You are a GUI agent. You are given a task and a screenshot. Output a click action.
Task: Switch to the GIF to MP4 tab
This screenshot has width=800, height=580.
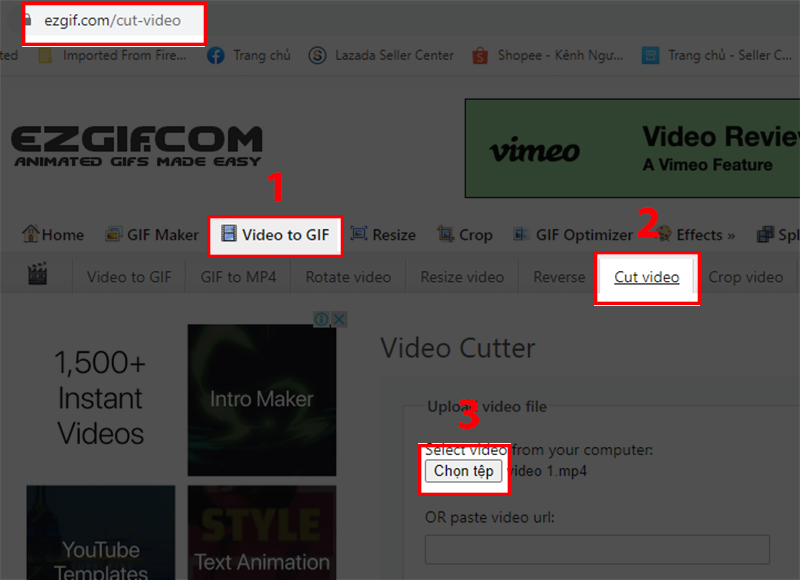238,277
